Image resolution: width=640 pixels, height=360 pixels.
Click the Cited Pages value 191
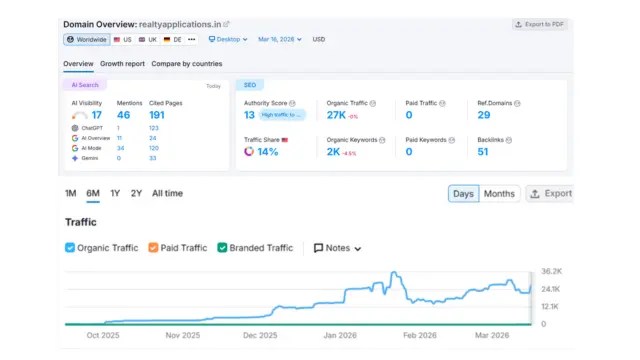157,116
